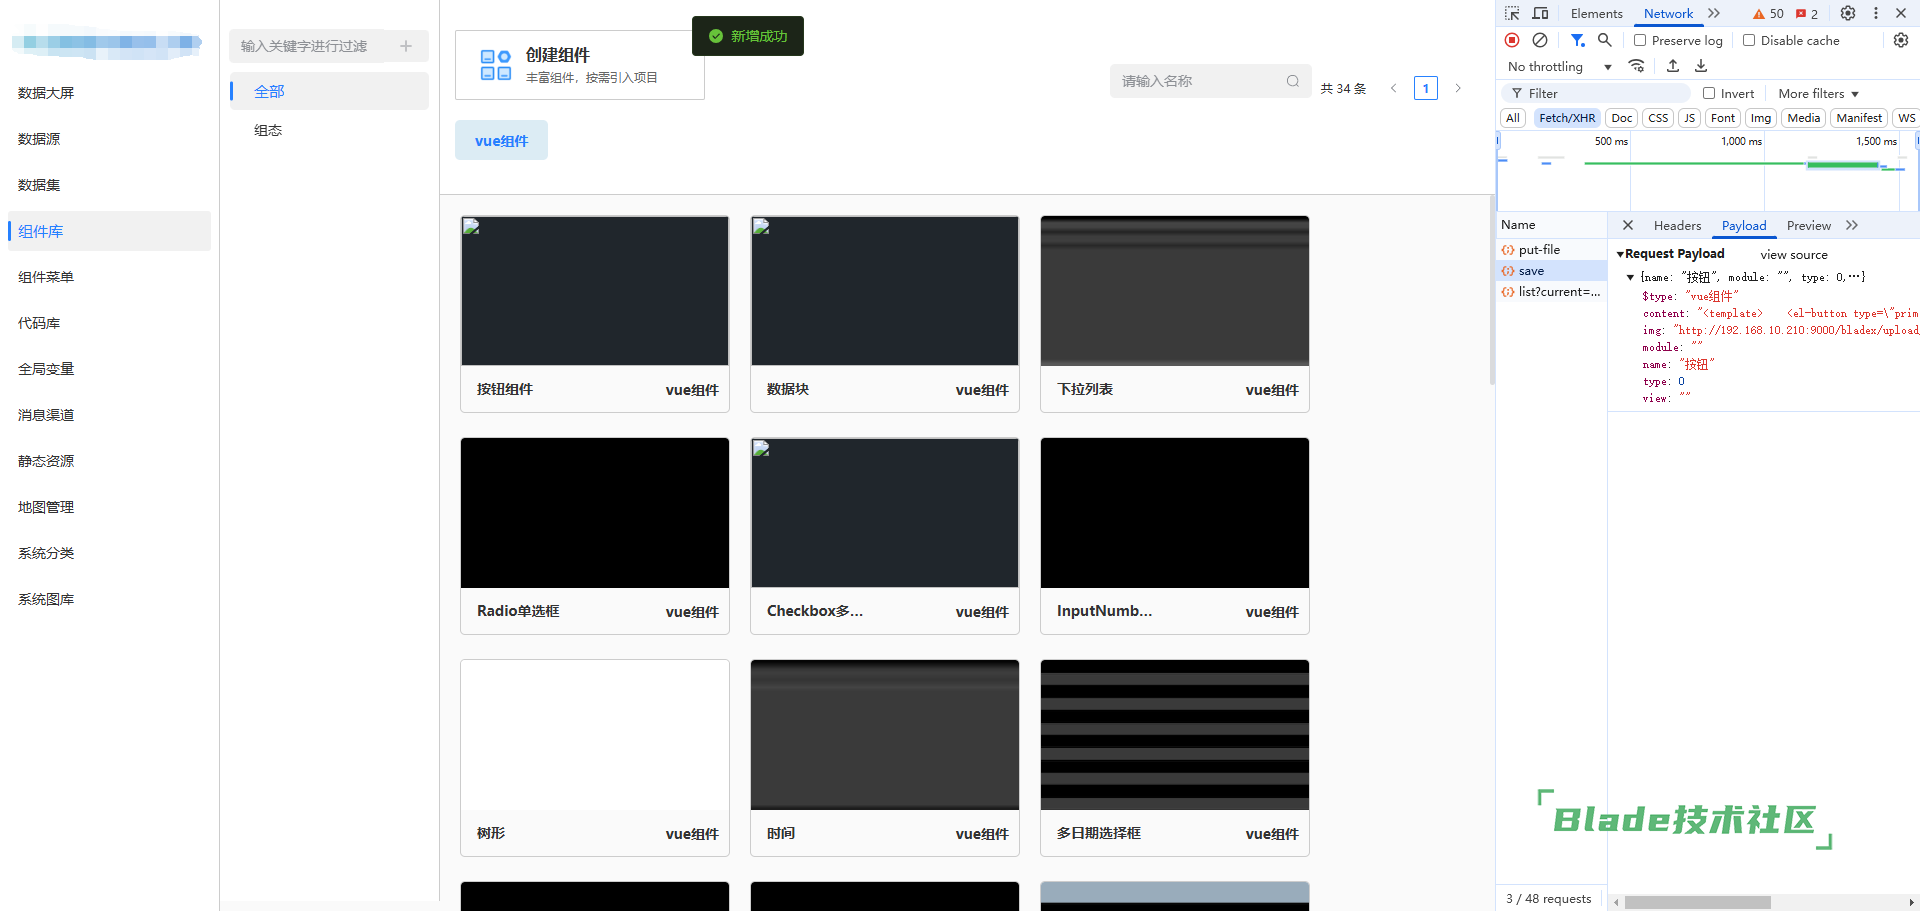The width and height of the screenshot is (1920, 911).
Task: Open 全局变量 in sidebar menu
Action: 109,369
